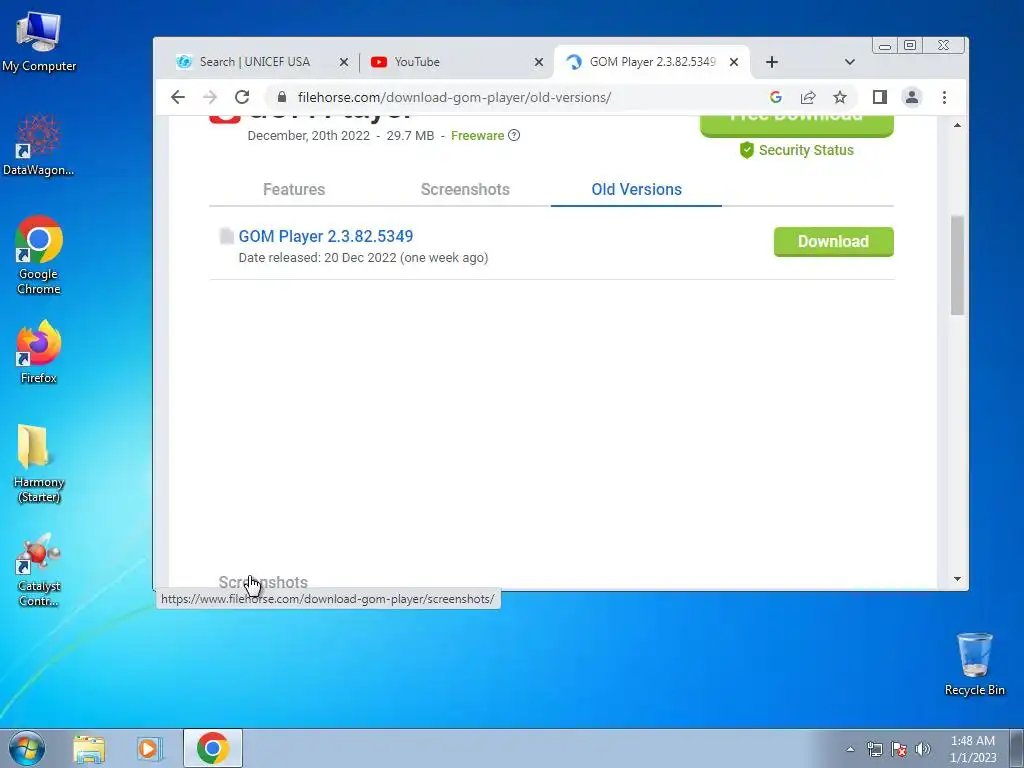Click the page scrollbar down arrow
This screenshot has width=1024, height=768.
point(957,579)
